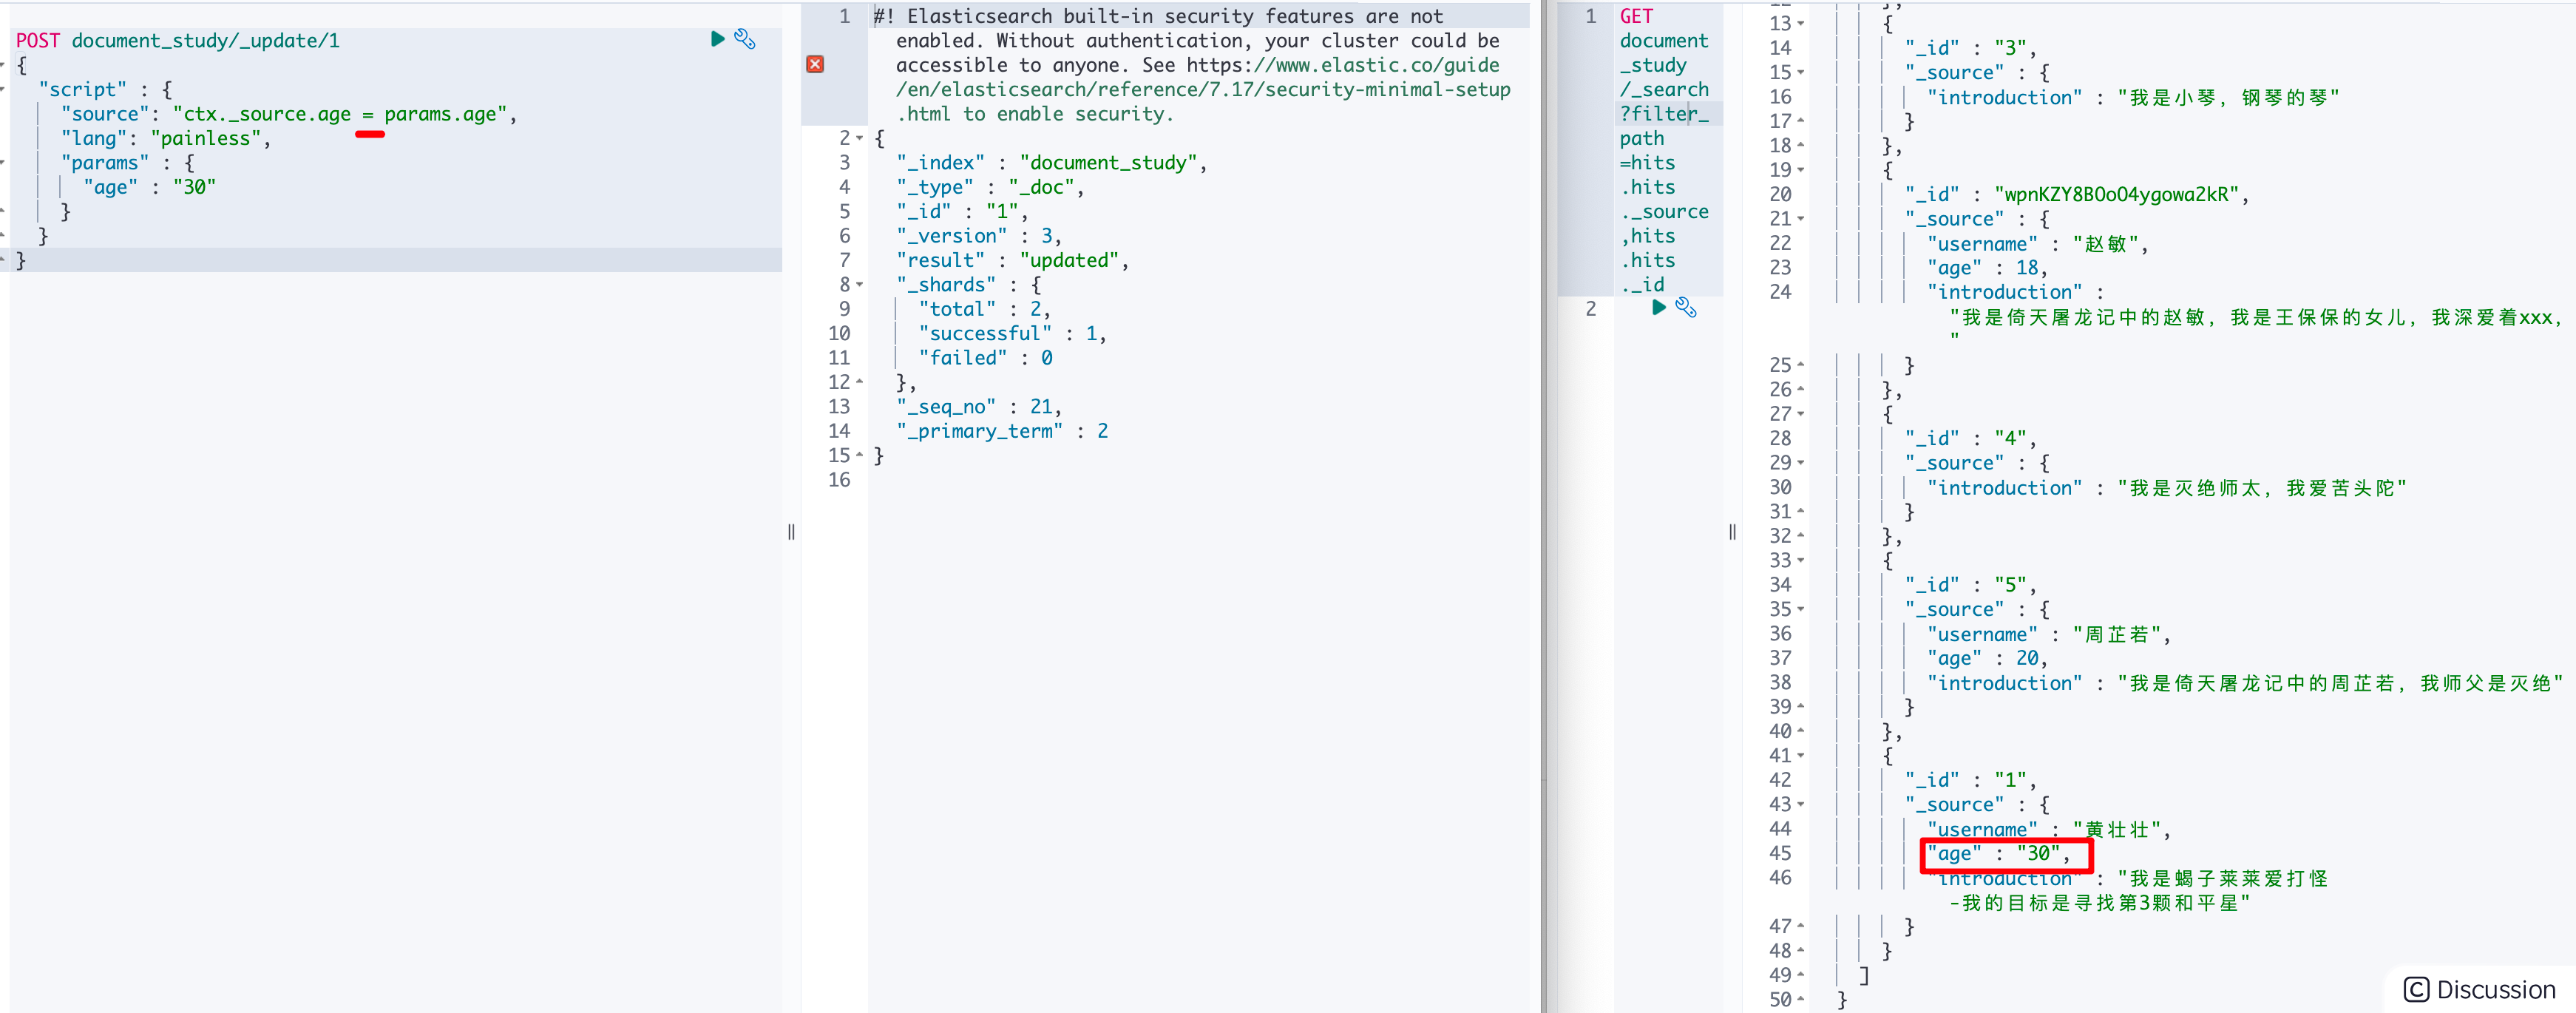Toggle fold arrow at update response line 12
The height and width of the screenshot is (1013, 2576).
point(860,382)
